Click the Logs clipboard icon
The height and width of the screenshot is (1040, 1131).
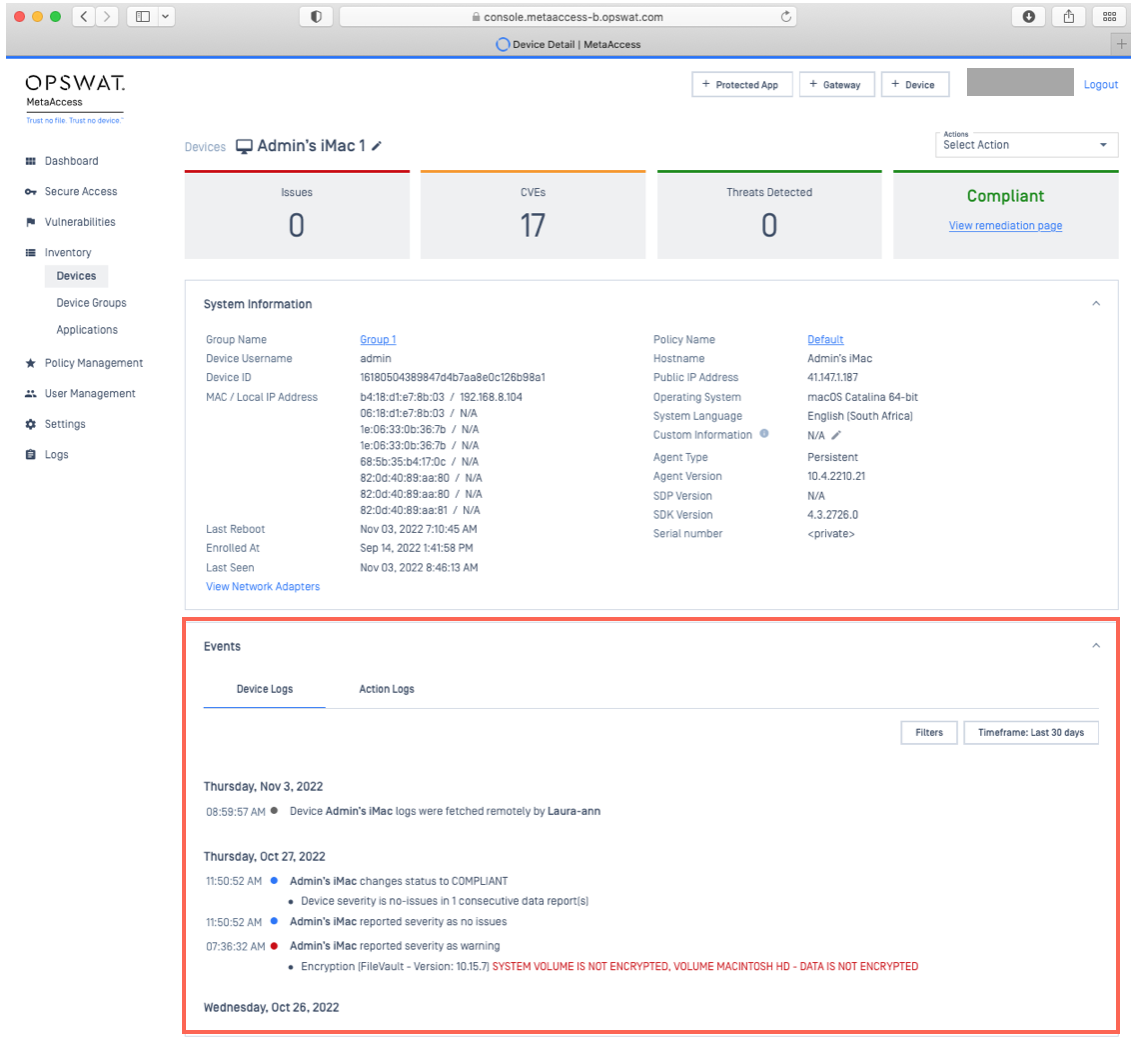coord(30,454)
